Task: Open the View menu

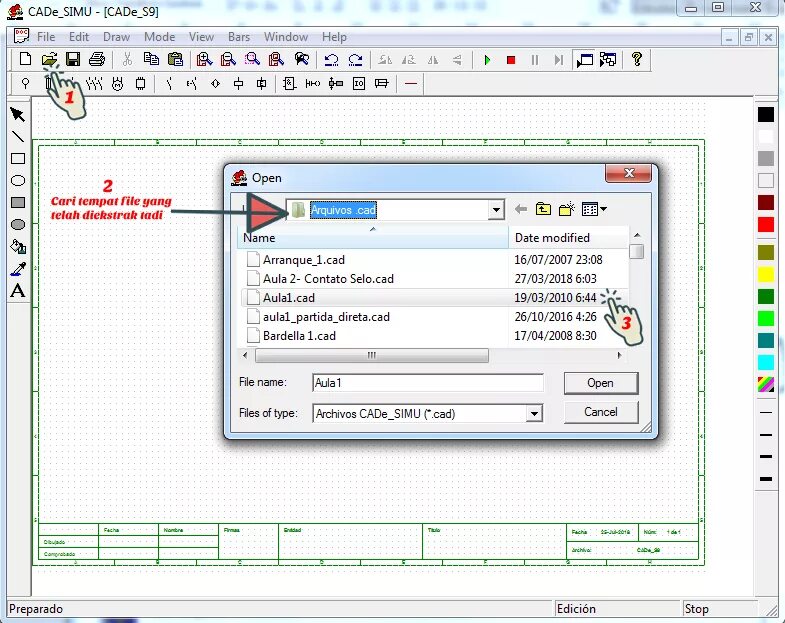Action: click(201, 37)
